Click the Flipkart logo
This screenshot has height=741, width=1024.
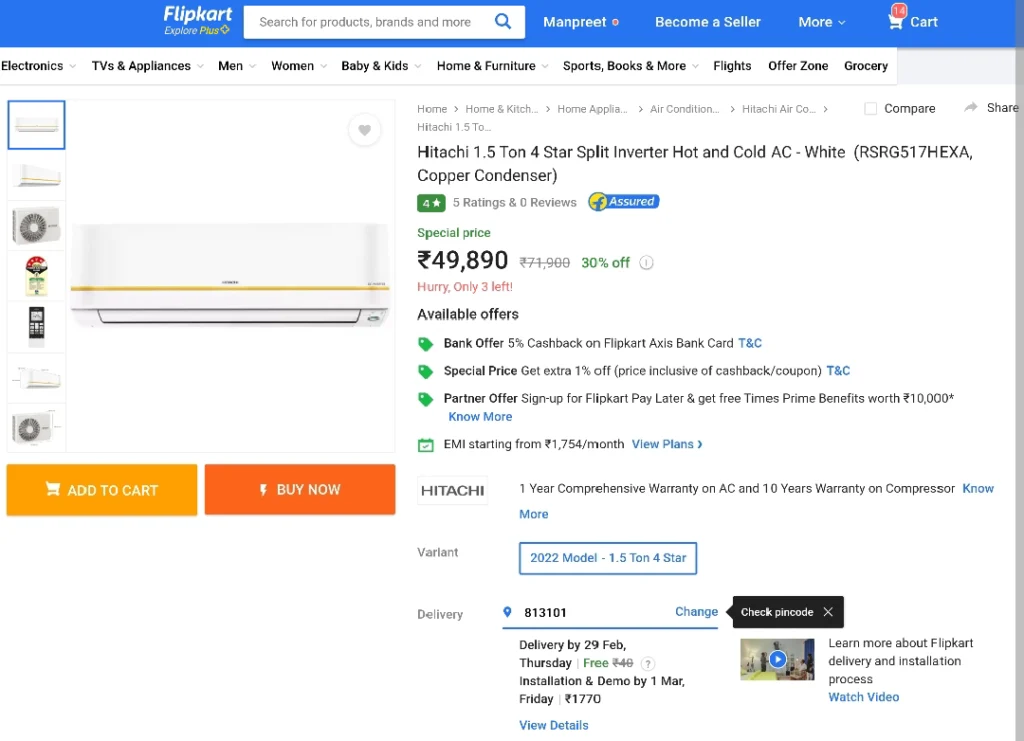197,20
